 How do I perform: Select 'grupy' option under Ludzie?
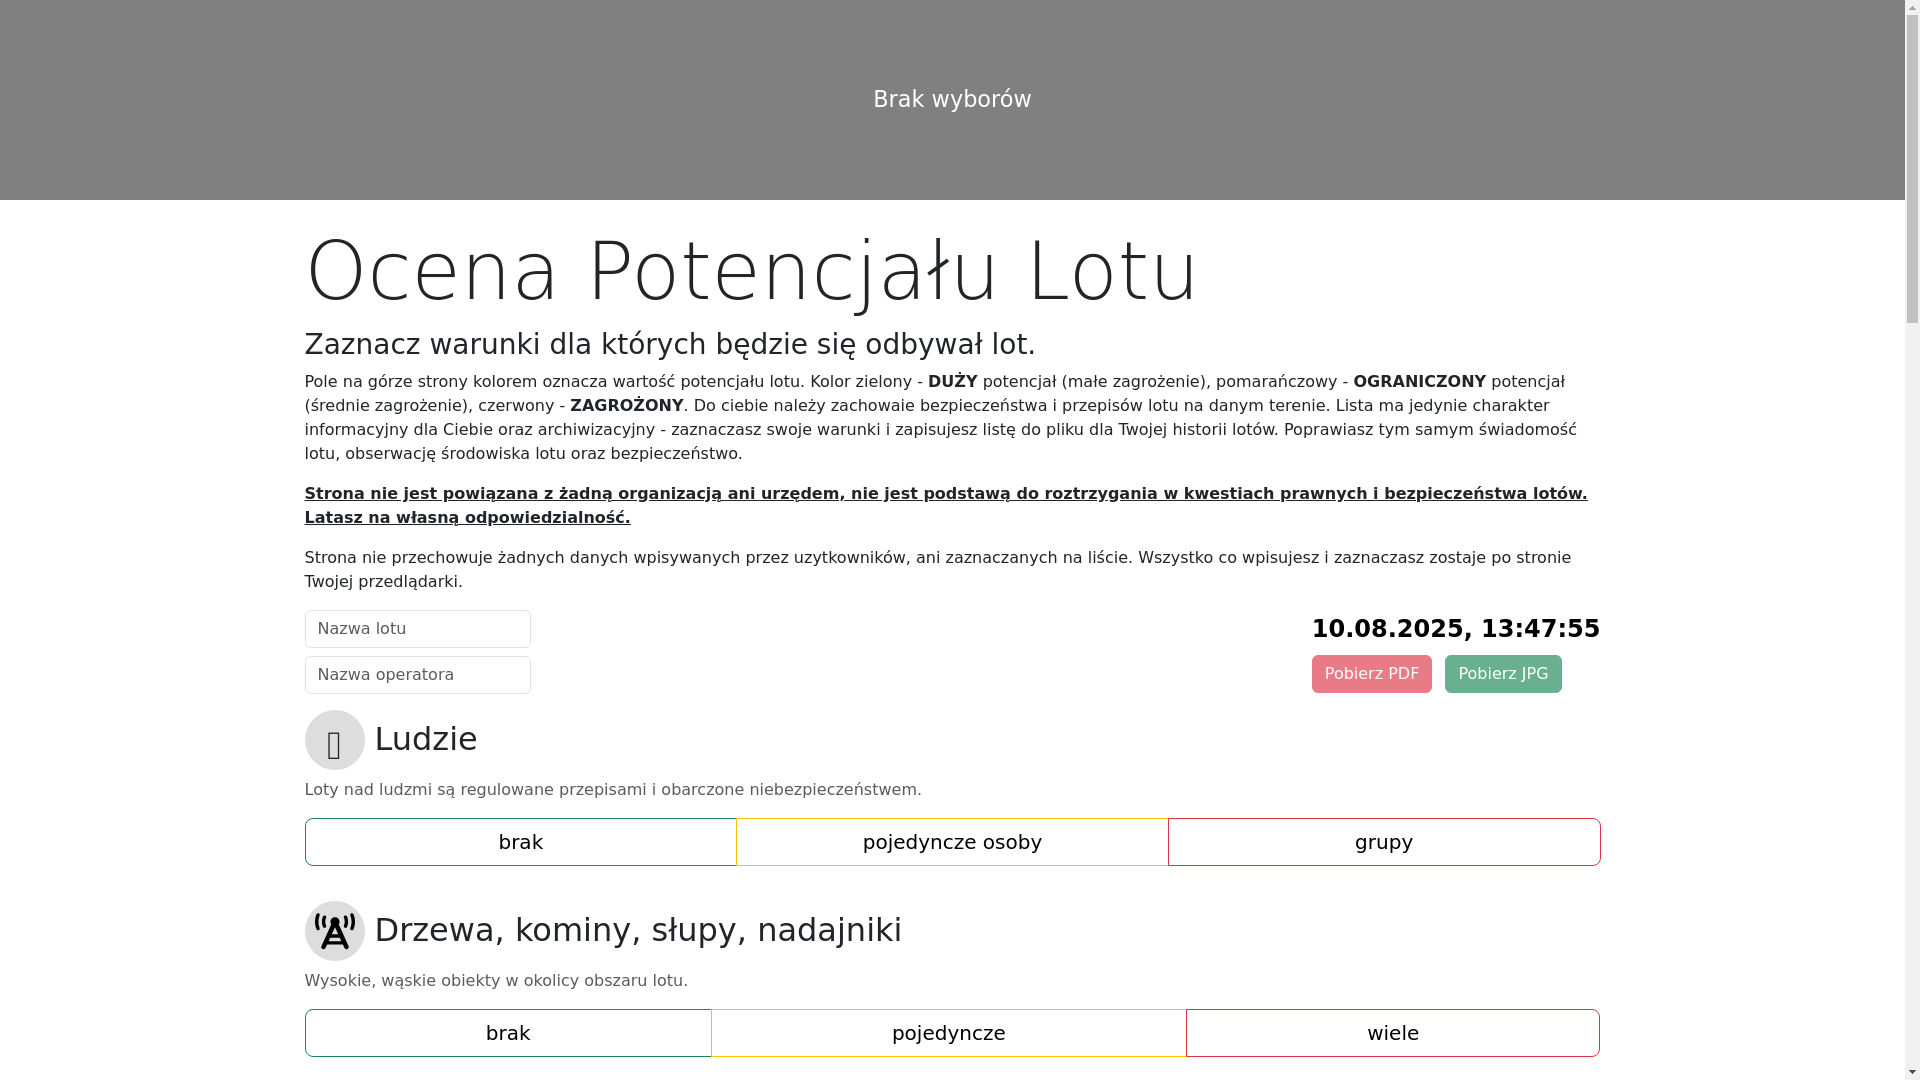pyautogui.click(x=1384, y=842)
